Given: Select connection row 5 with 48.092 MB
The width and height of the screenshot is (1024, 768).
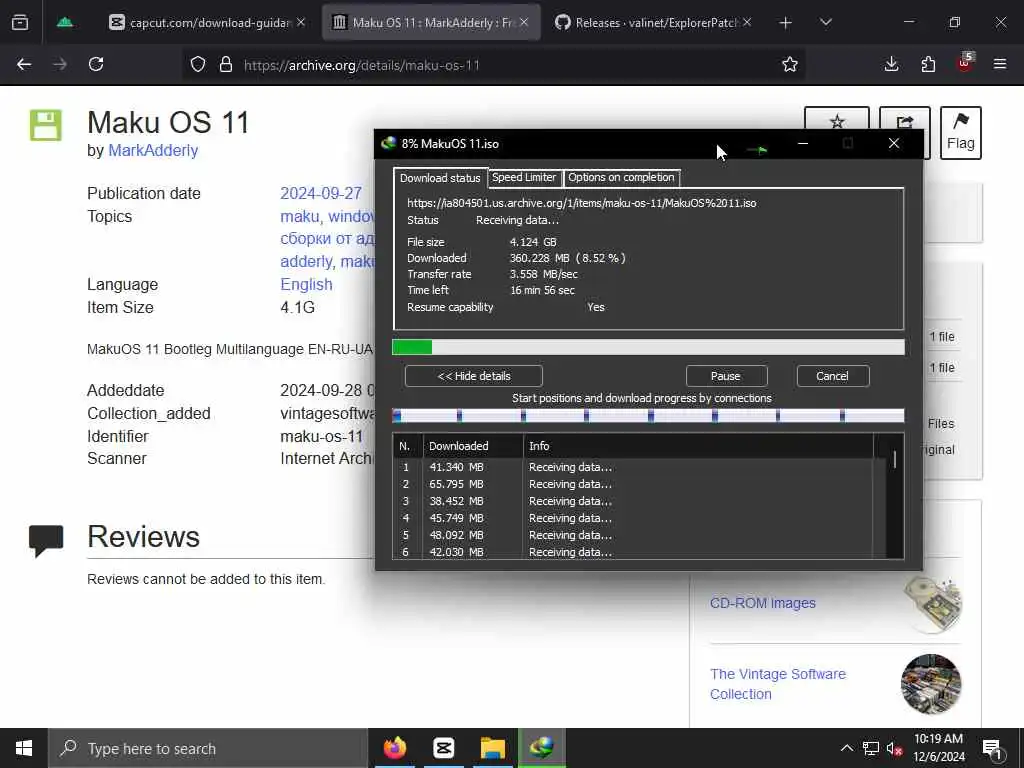Looking at the screenshot, I should pos(633,535).
